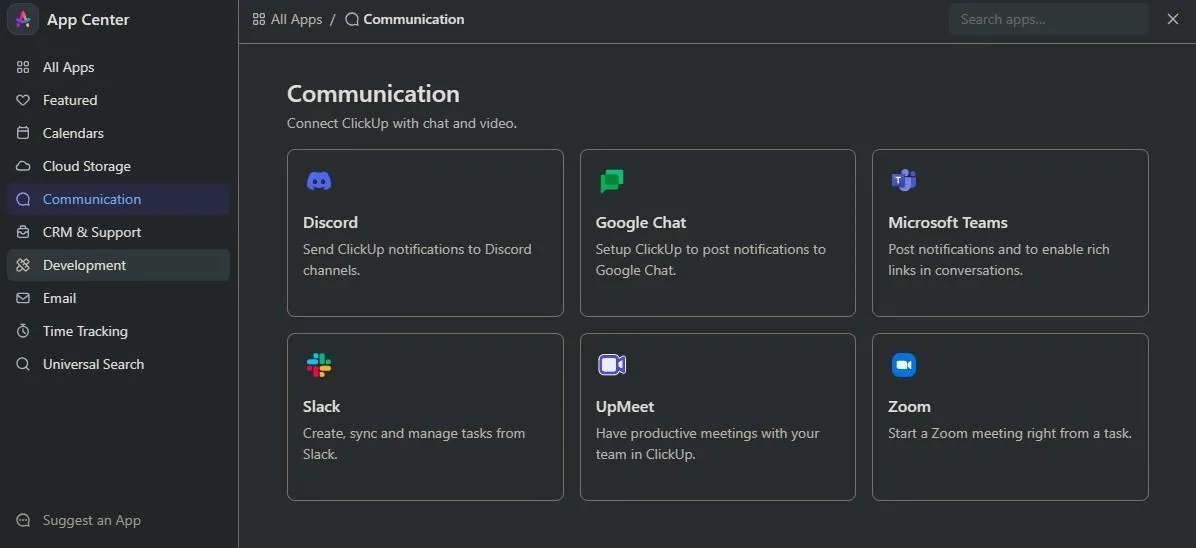Screen dimensions: 1196x548
Task: Click the Communication chat bubble sidebar icon
Action: coord(23,199)
